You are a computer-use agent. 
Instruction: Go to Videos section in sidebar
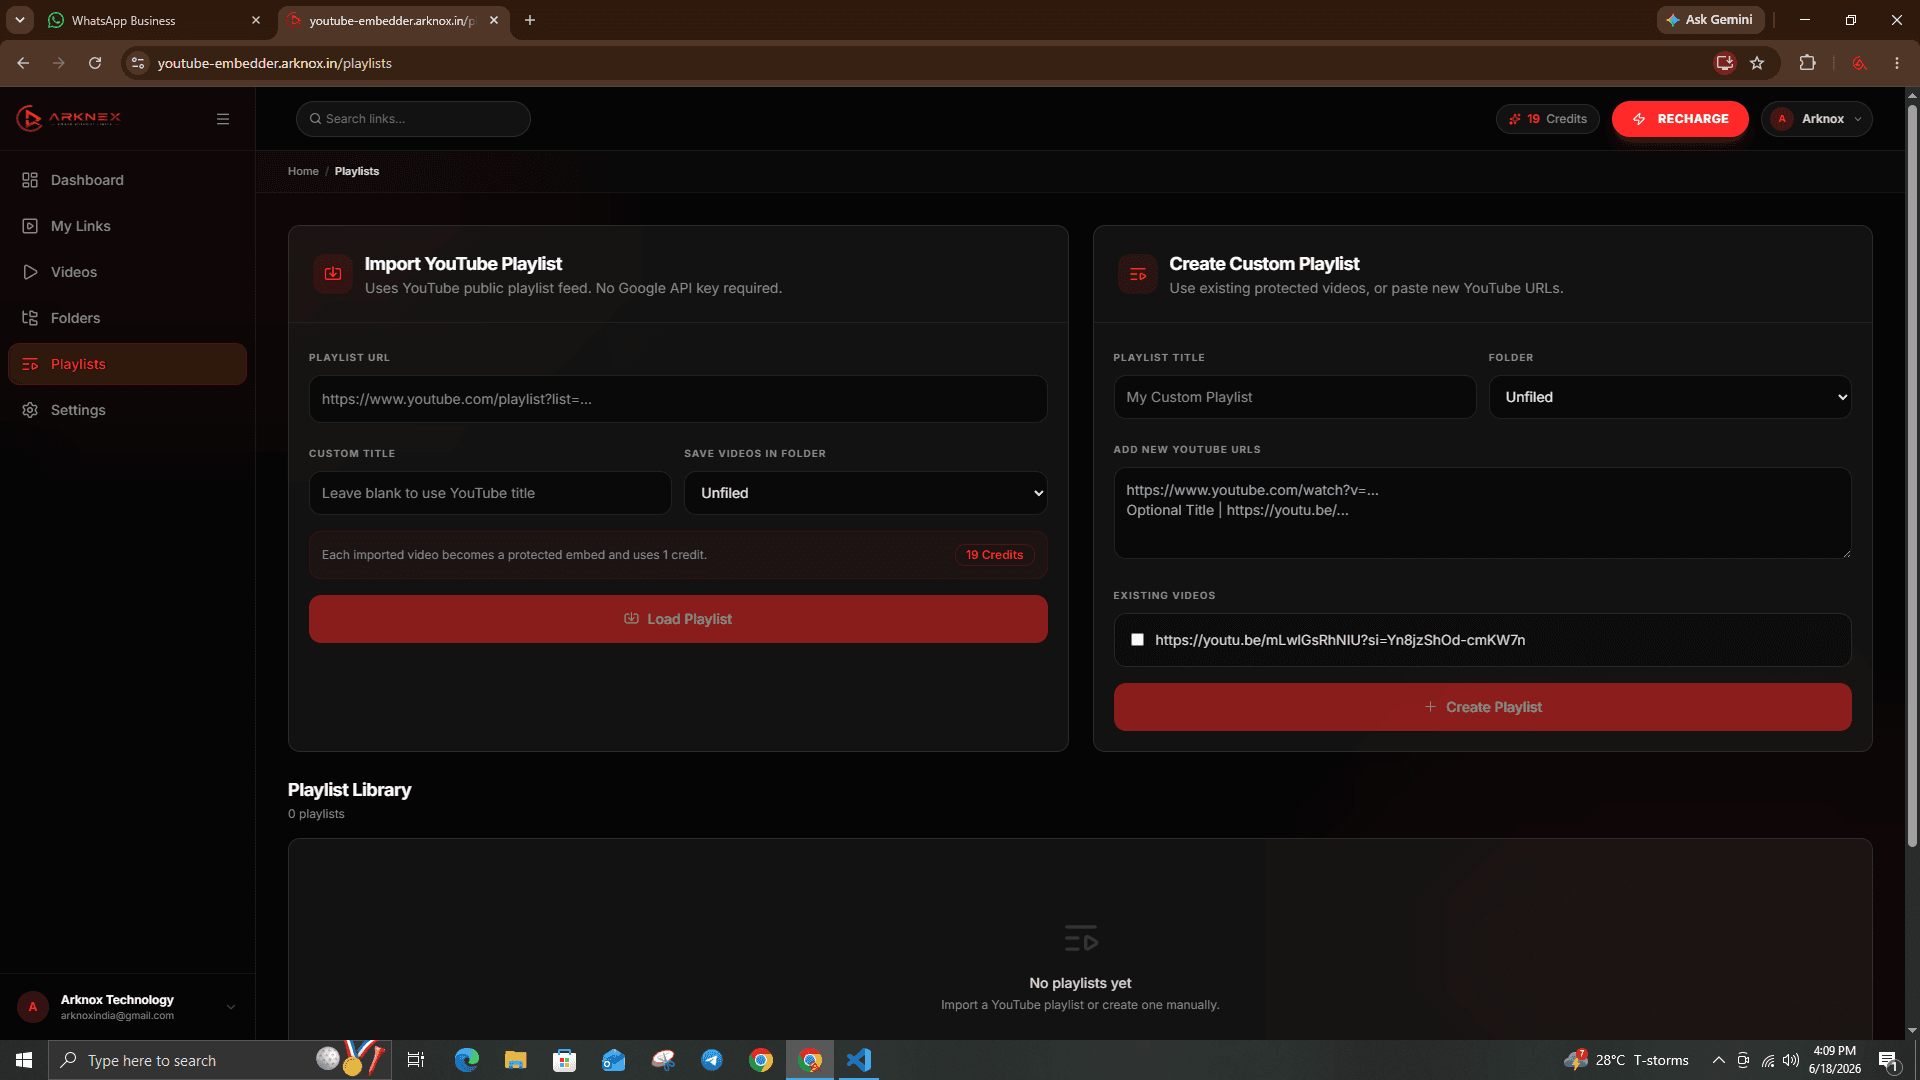coord(127,272)
